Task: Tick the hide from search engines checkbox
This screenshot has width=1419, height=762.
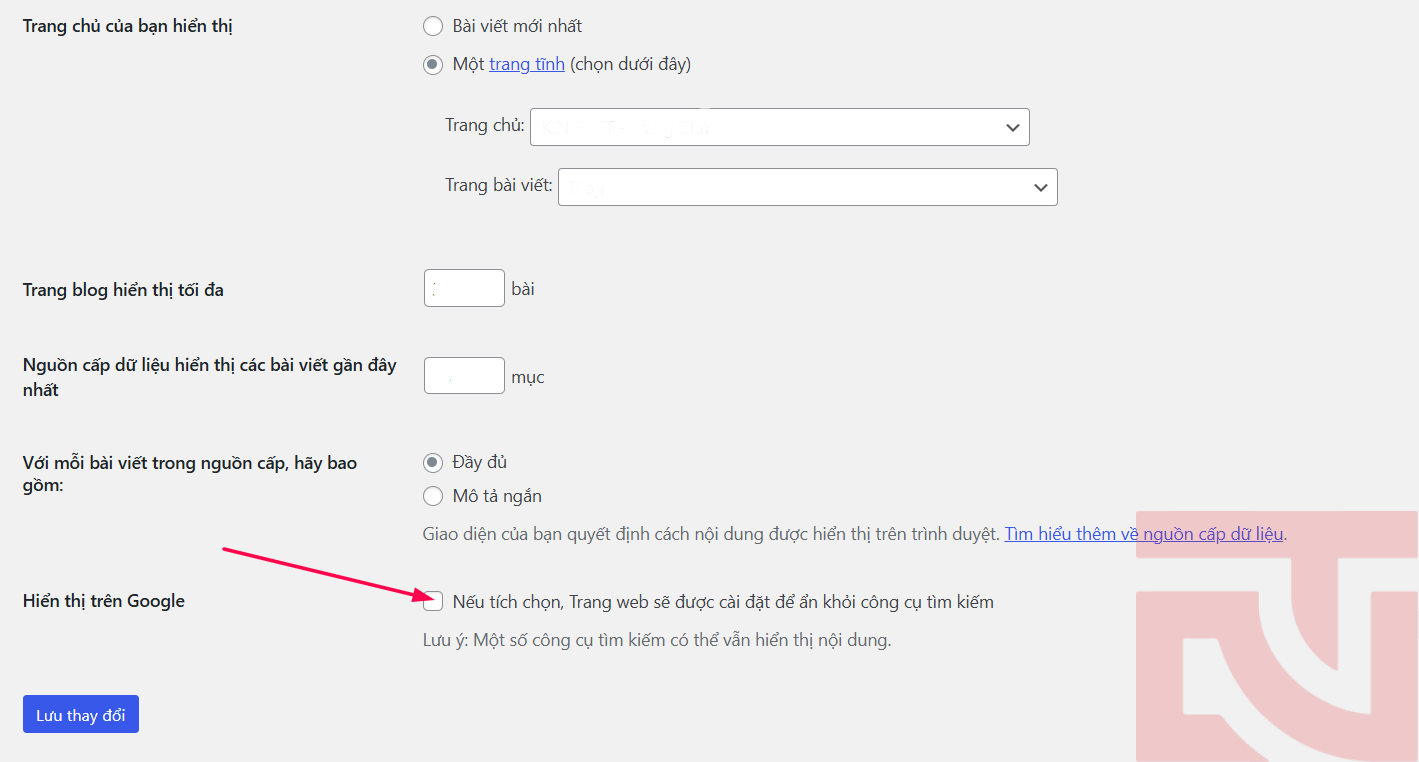Action: pos(433,602)
